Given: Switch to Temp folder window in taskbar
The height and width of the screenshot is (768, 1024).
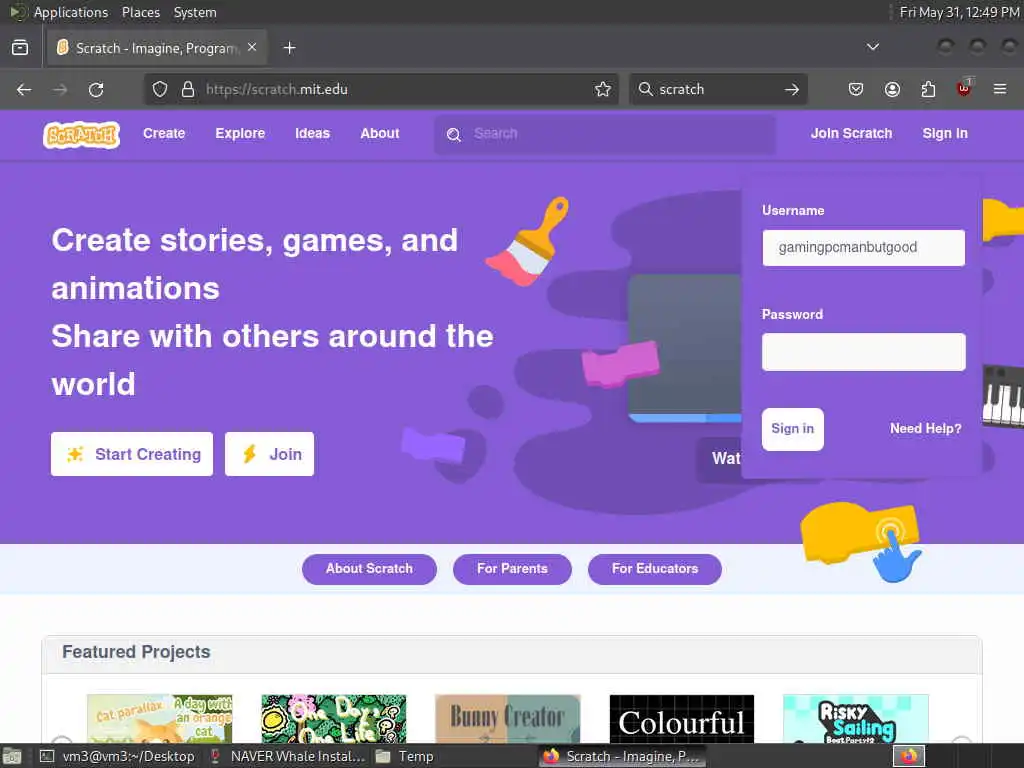Looking at the screenshot, I should coord(405,756).
